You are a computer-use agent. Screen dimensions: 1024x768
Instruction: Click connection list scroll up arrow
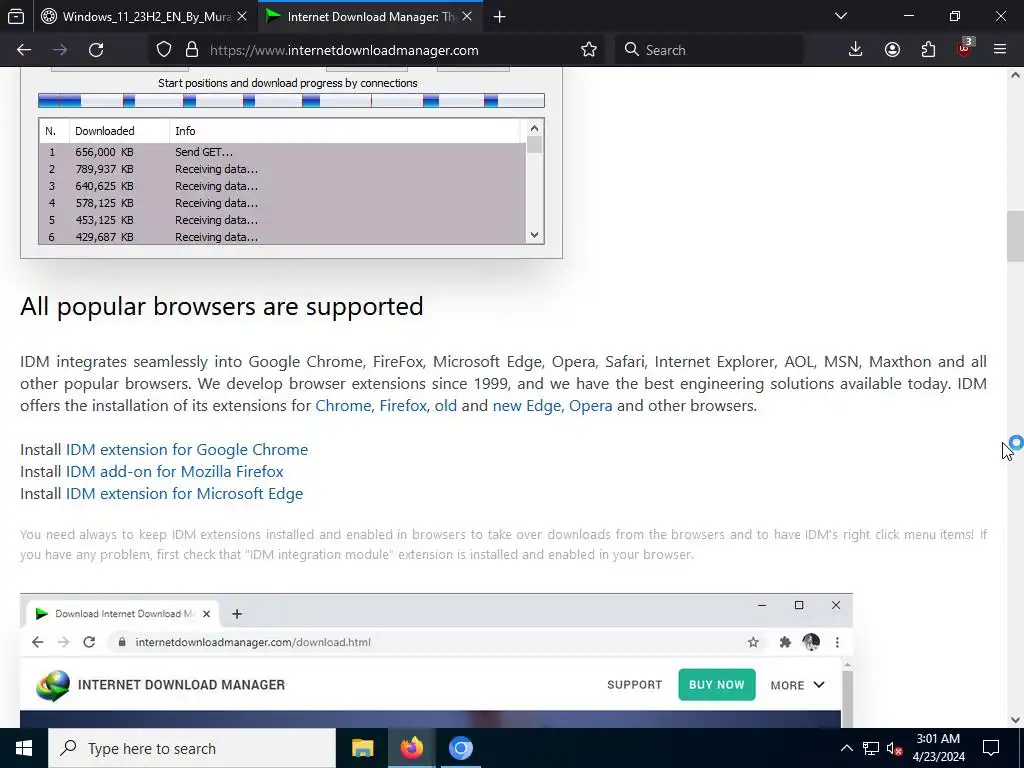pyautogui.click(x=534, y=128)
